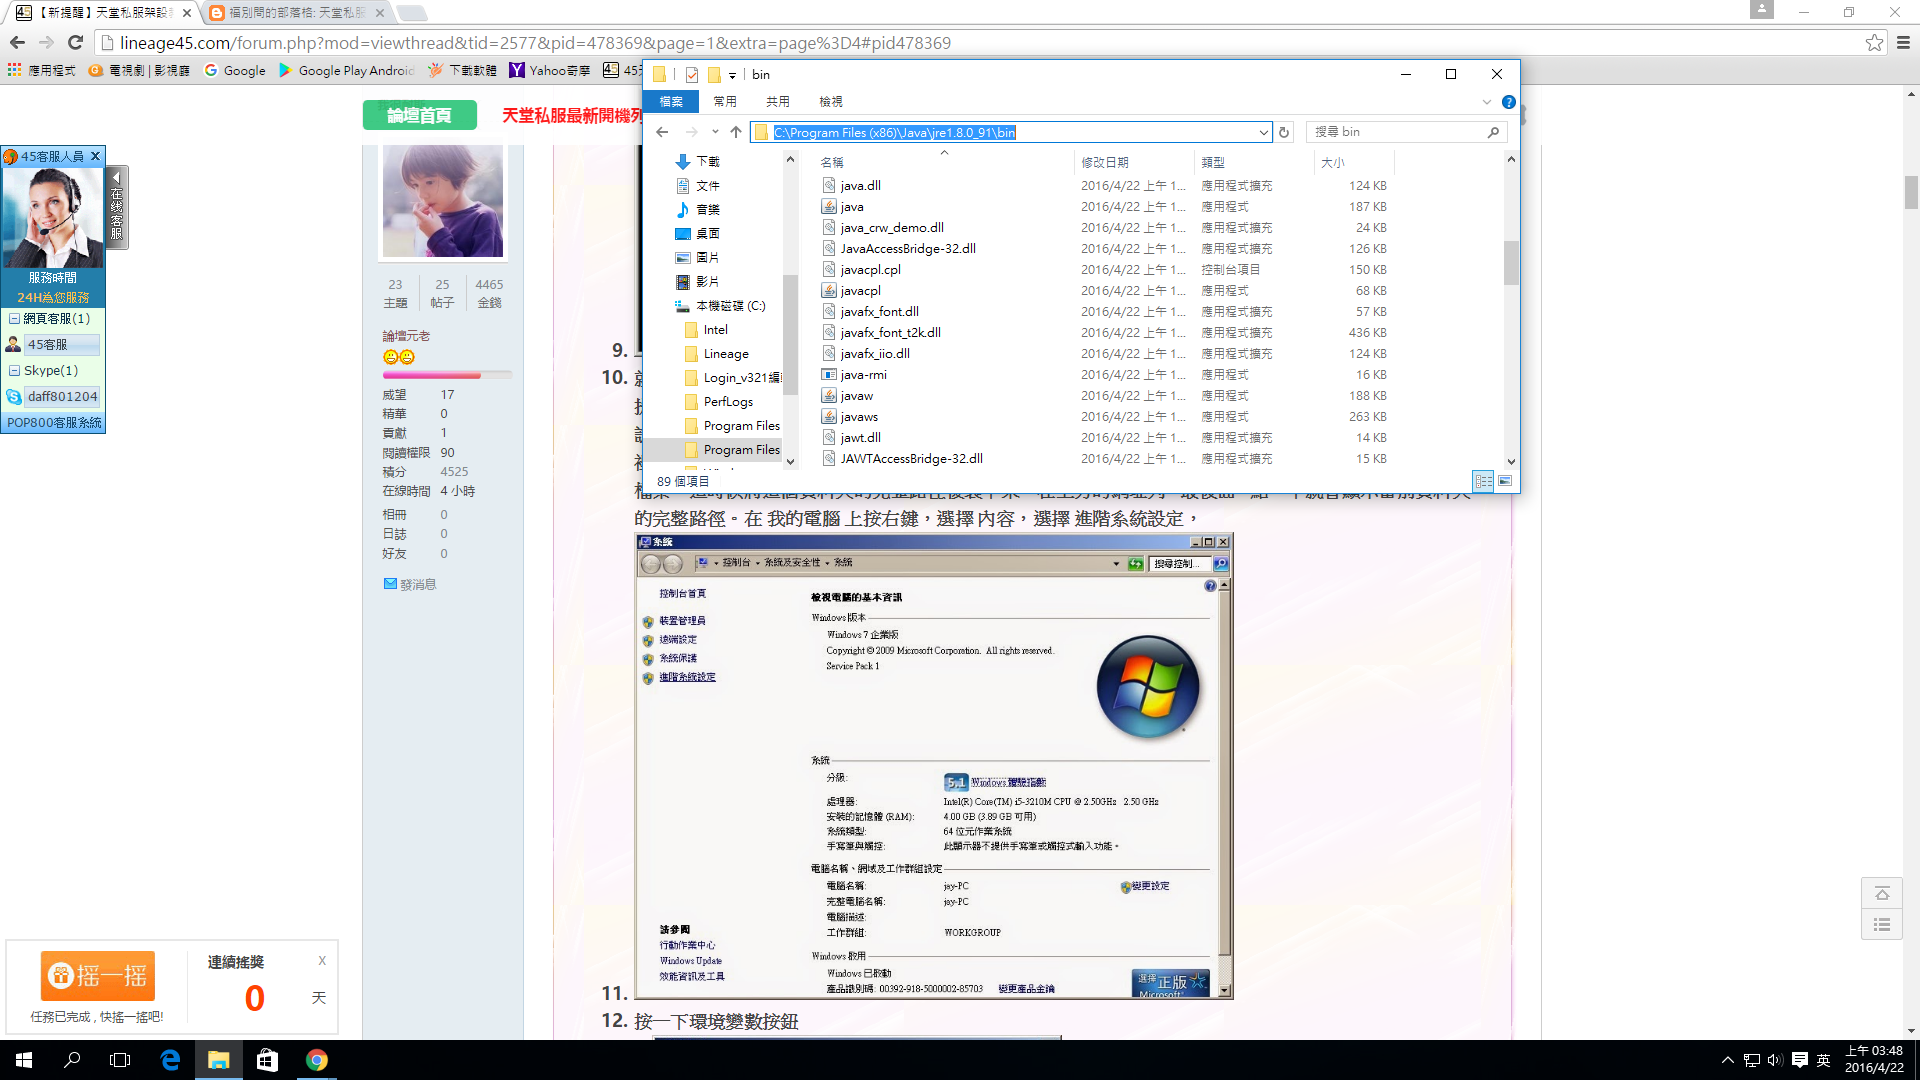Select the Lineage folder in tree
Screen dimensions: 1920x1080
click(726, 354)
